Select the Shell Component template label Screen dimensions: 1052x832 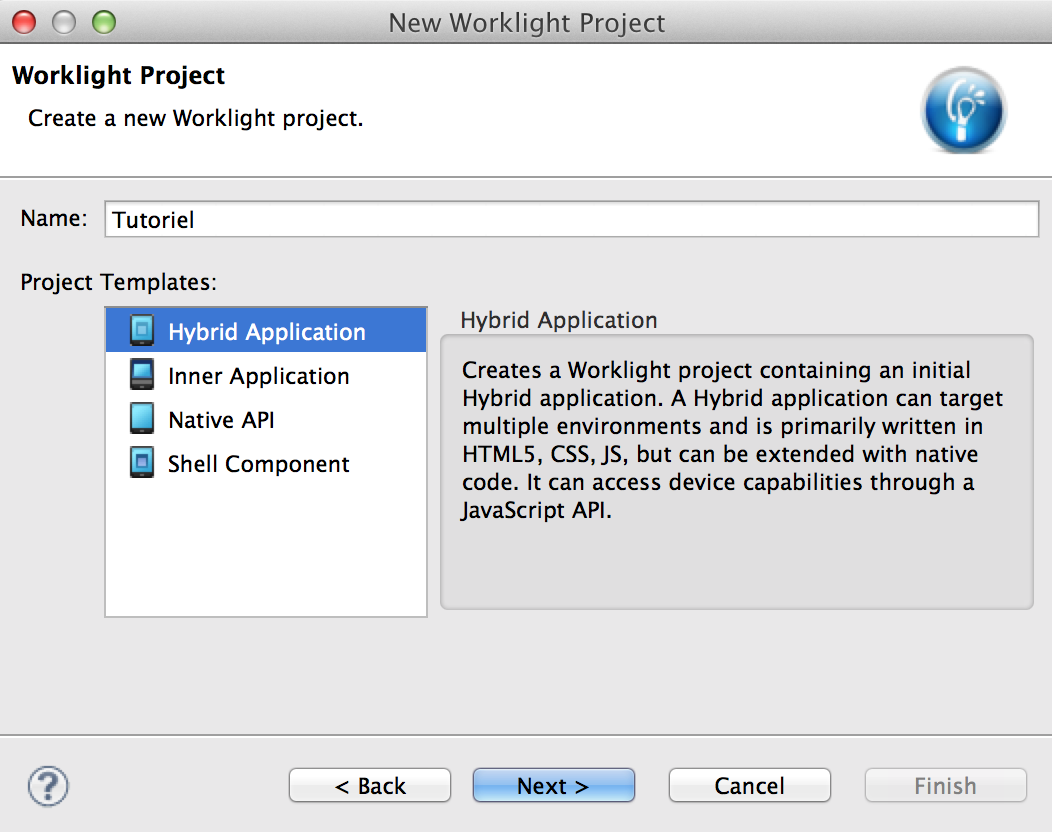[x=259, y=464]
